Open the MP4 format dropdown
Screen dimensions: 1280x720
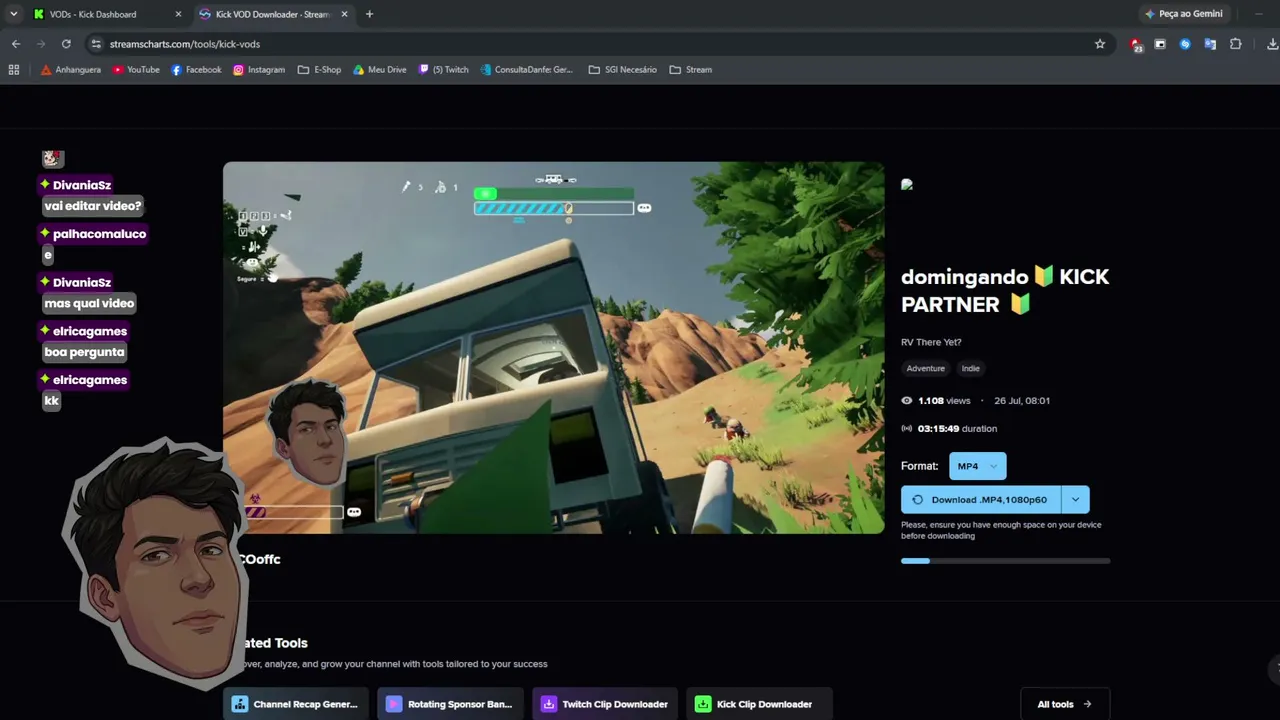977,466
